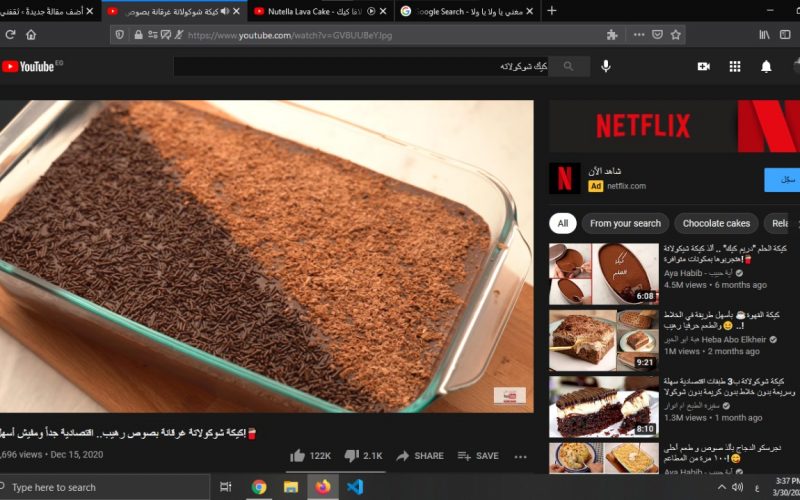
Task: Open YouTube notifications bell
Action: tap(766, 66)
